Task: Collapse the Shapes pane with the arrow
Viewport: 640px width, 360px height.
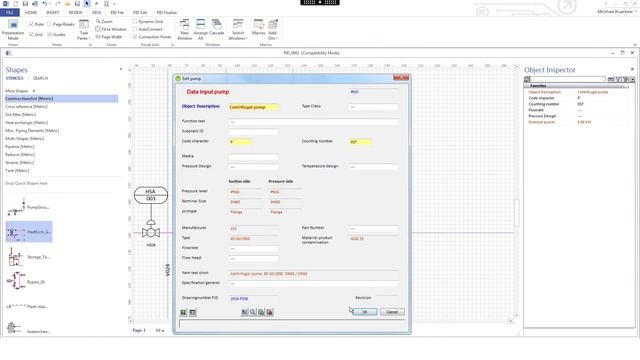Action: point(121,69)
